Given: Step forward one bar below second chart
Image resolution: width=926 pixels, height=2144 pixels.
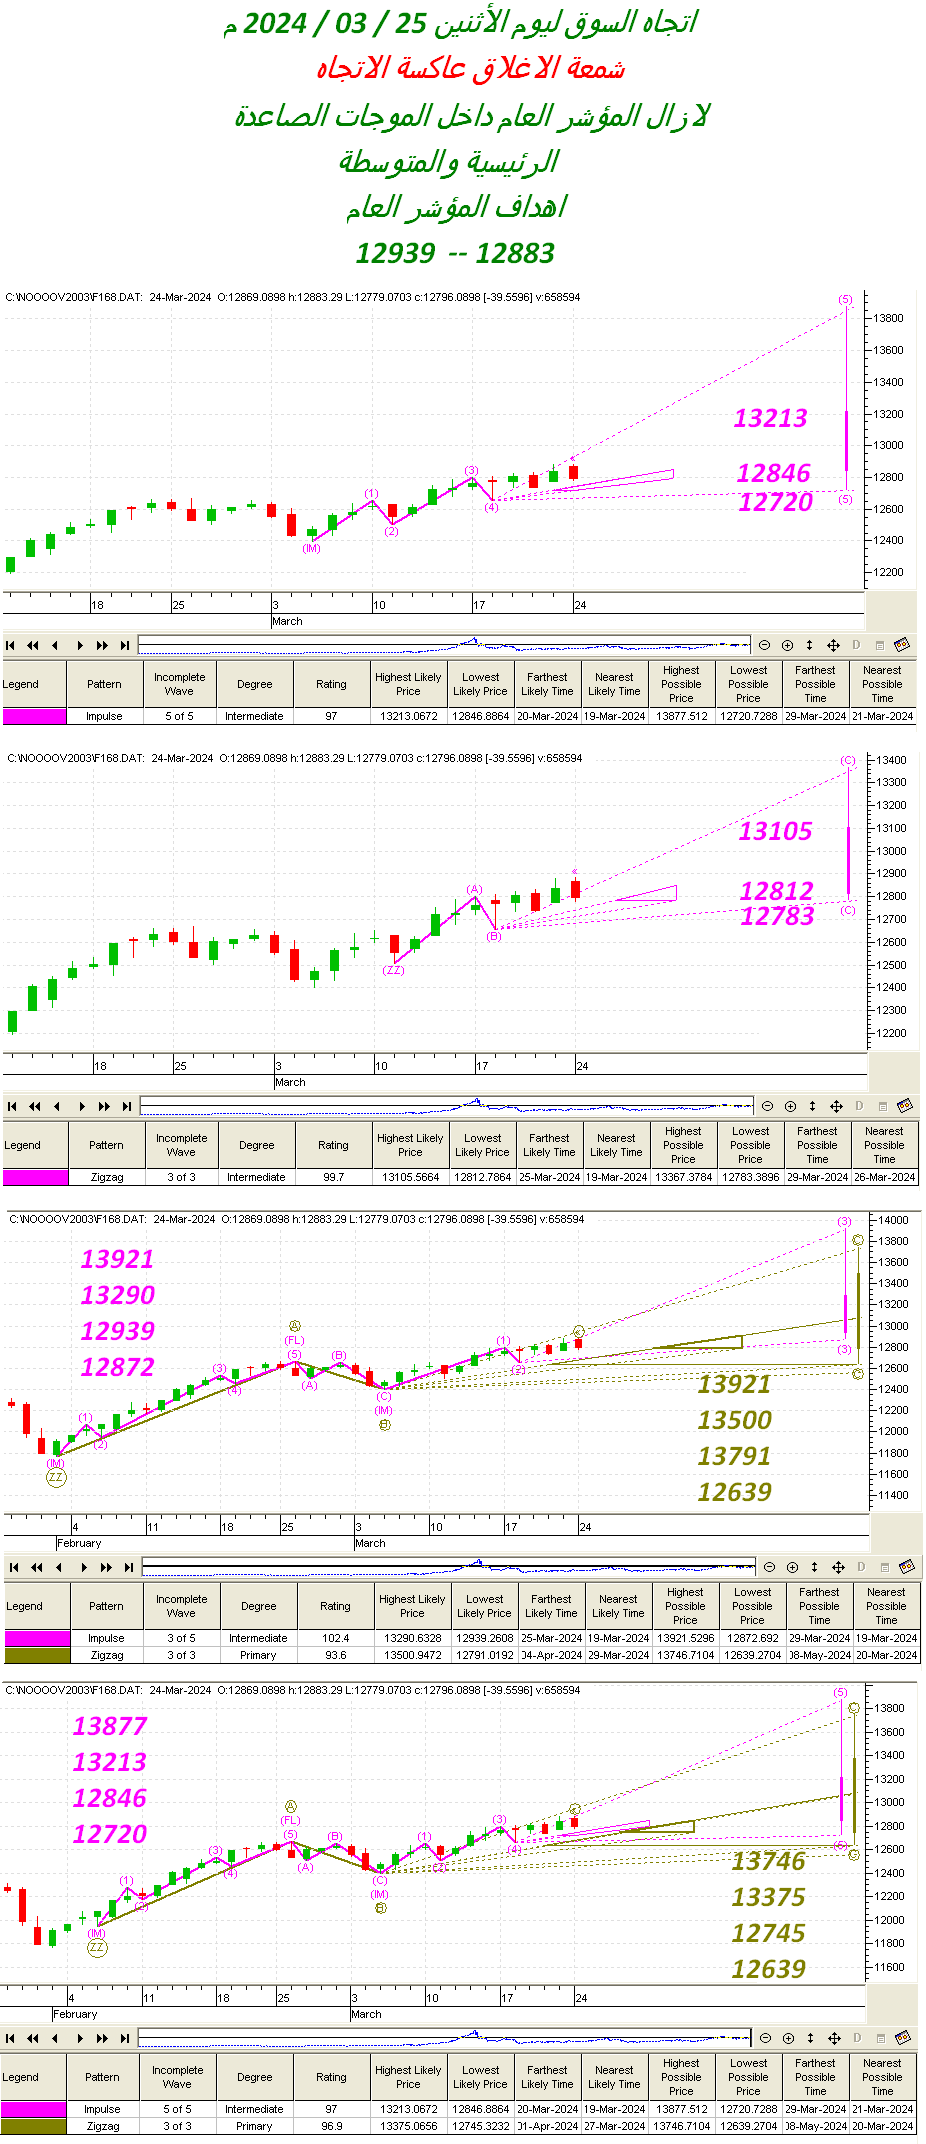Looking at the screenshot, I should (x=82, y=1106).
